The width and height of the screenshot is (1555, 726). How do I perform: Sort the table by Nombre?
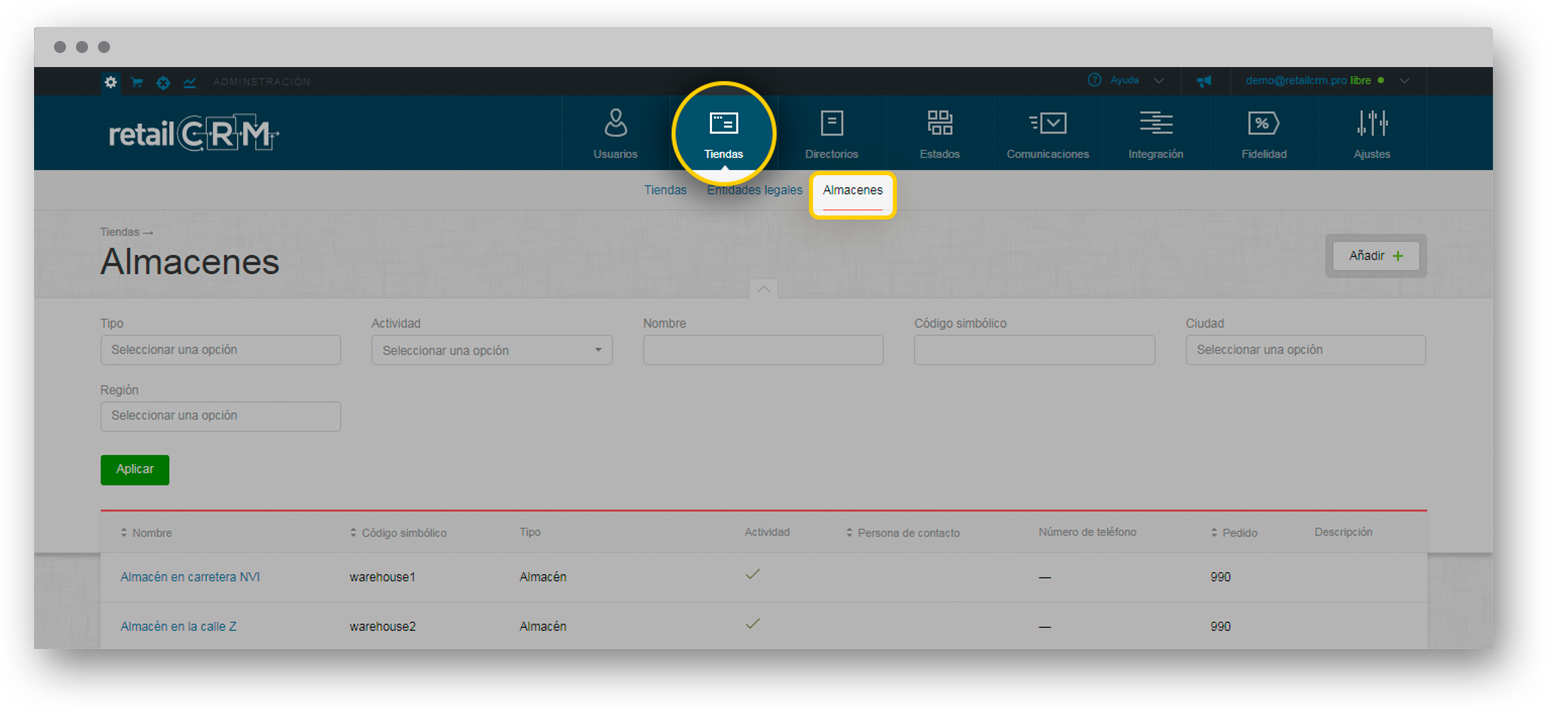146,533
